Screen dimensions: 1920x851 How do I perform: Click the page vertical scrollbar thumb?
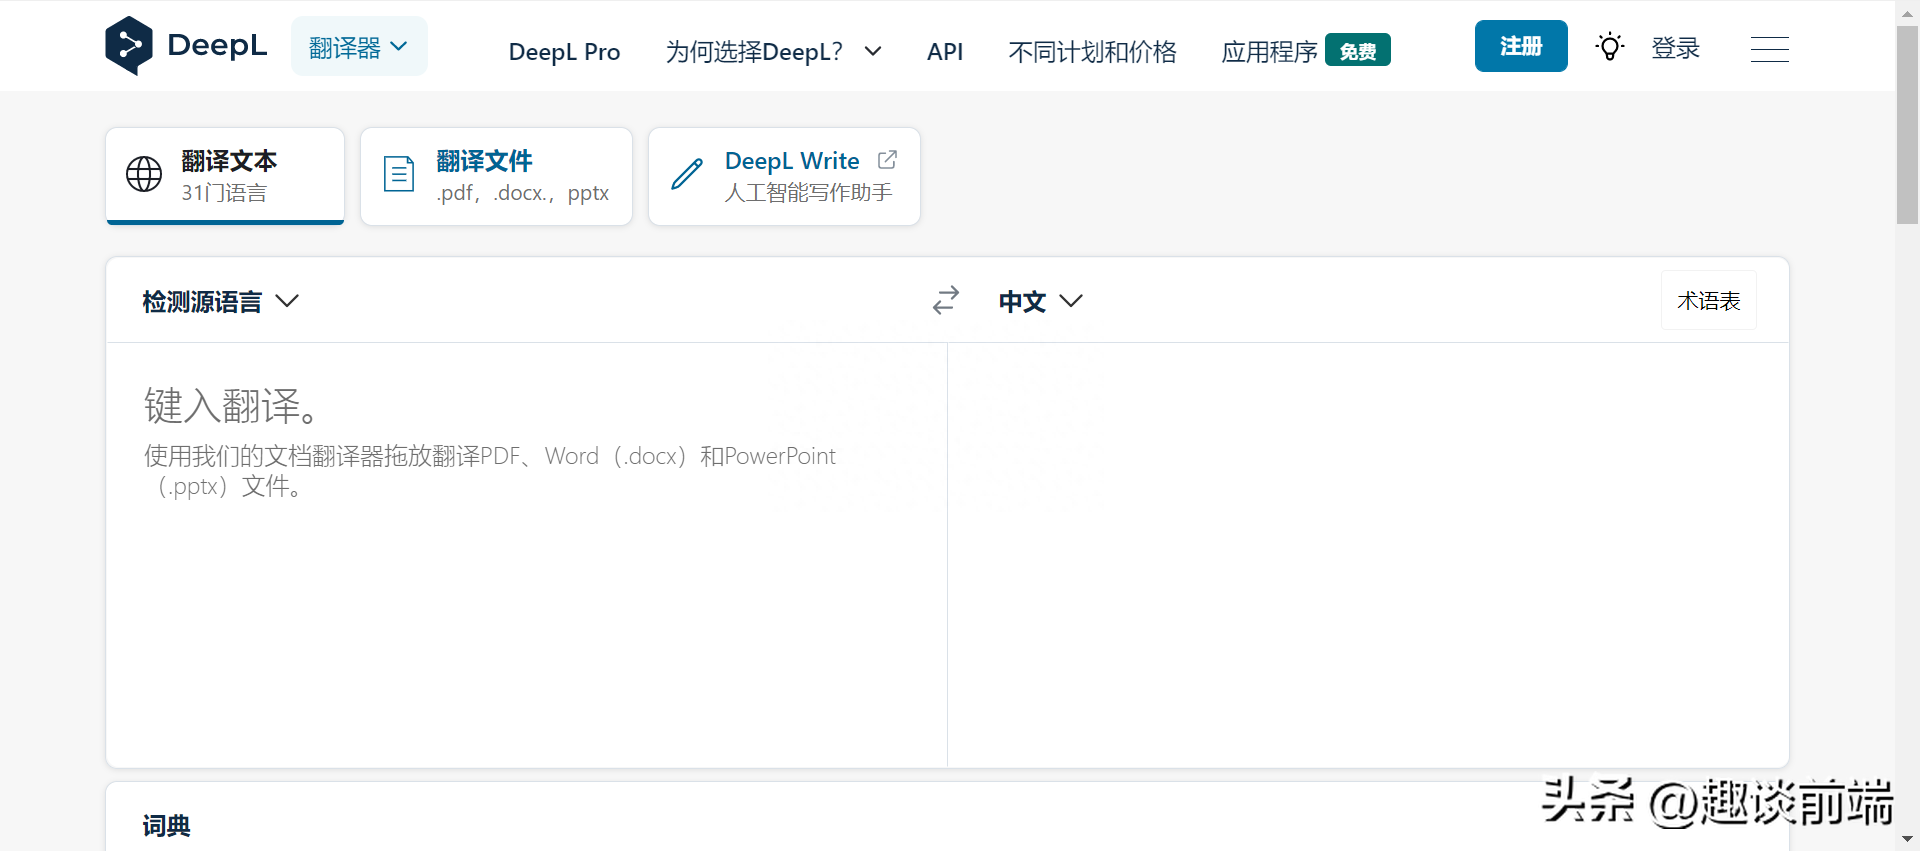pyautogui.click(x=1907, y=125)
